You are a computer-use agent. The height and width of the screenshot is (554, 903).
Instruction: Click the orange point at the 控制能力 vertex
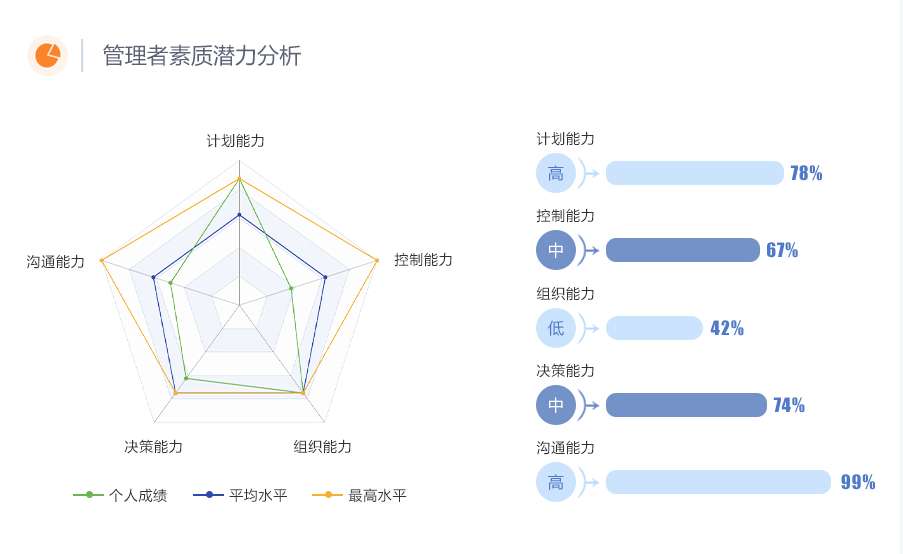(376, 261)
